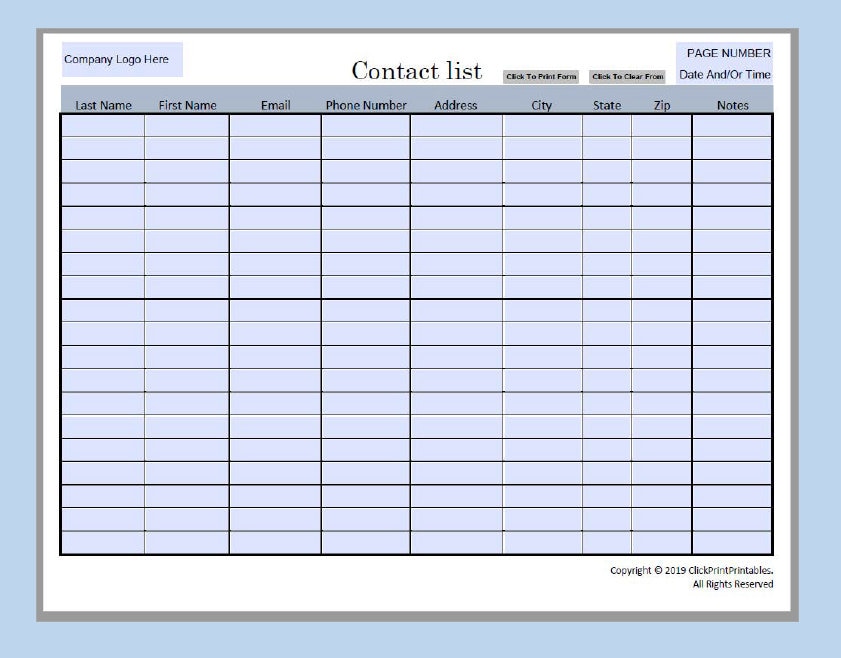Click the Address column header
The height and width of the screenshot is (658, 841).
tap(456, 105)
